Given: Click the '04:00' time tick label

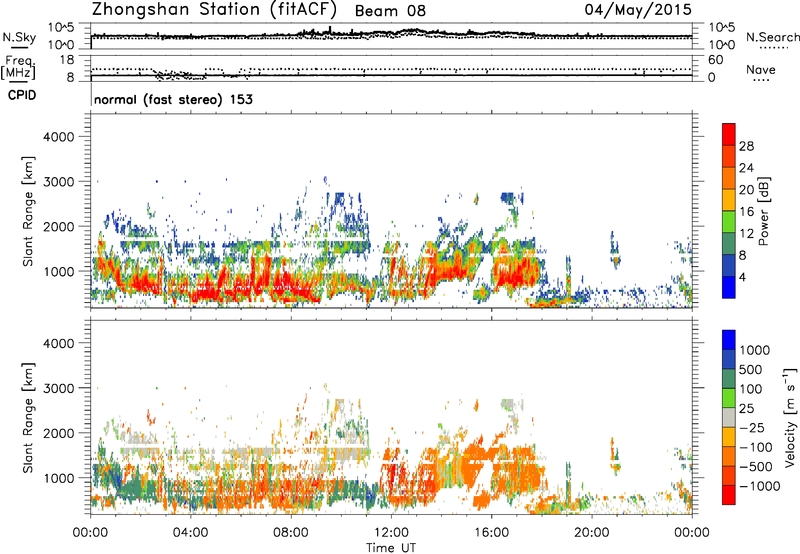Looking at the screenshot, I should (191, 533).
